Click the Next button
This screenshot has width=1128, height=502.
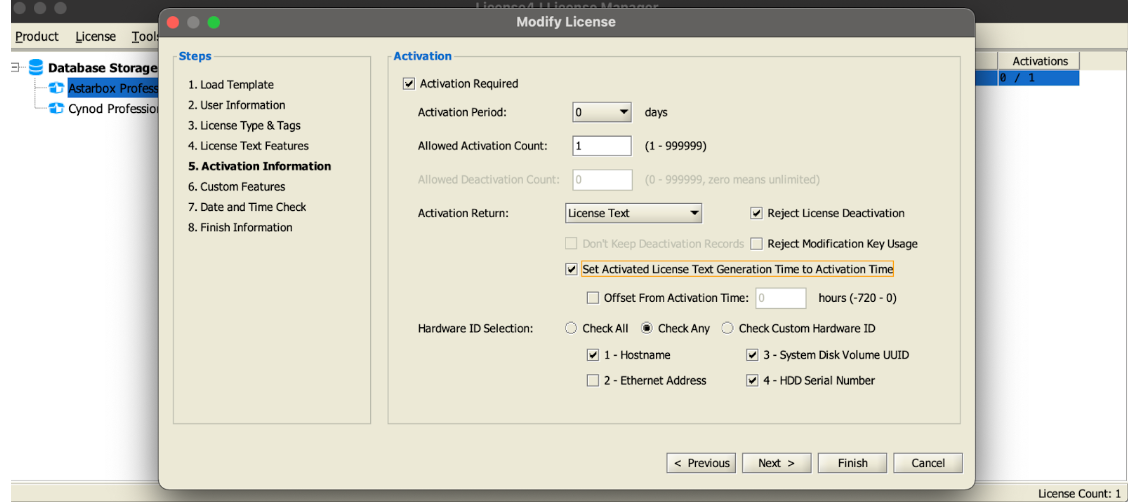click(x=776, y=463)
